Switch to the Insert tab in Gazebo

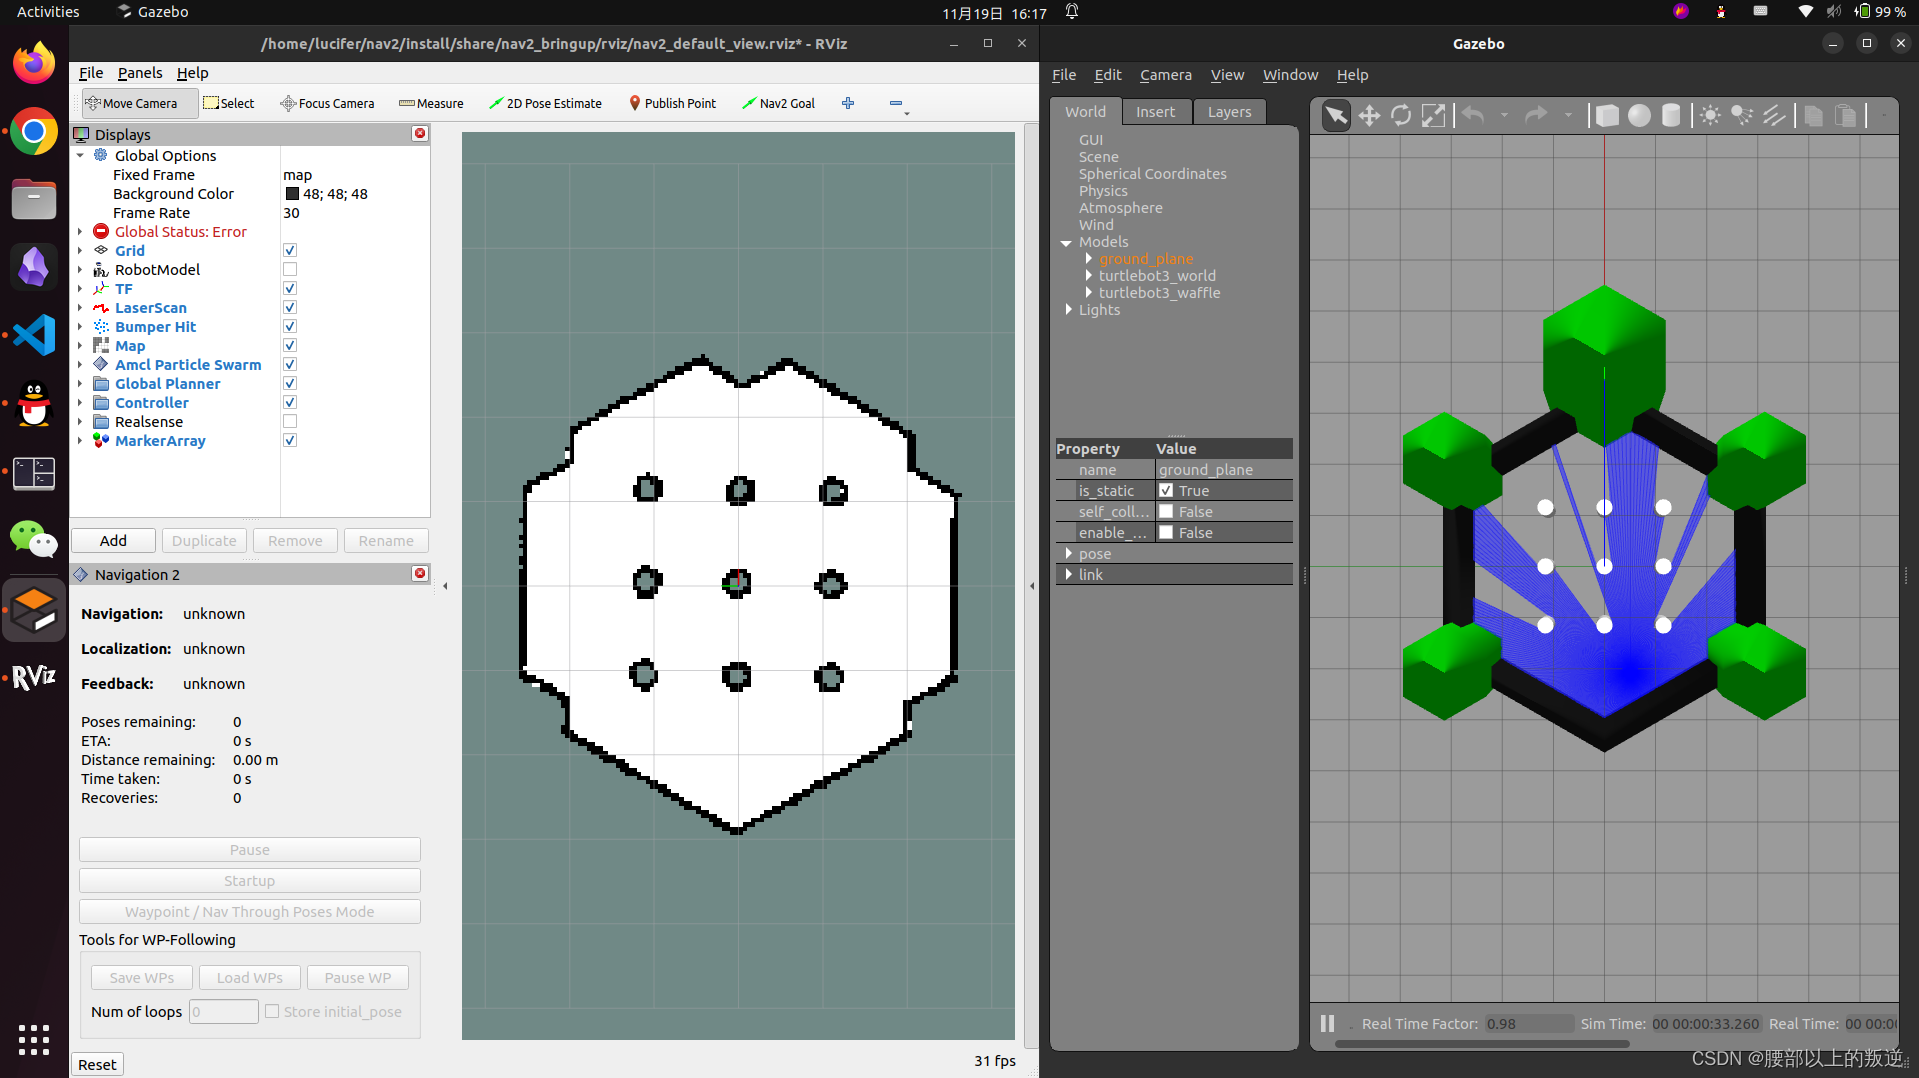point(1156,111)
